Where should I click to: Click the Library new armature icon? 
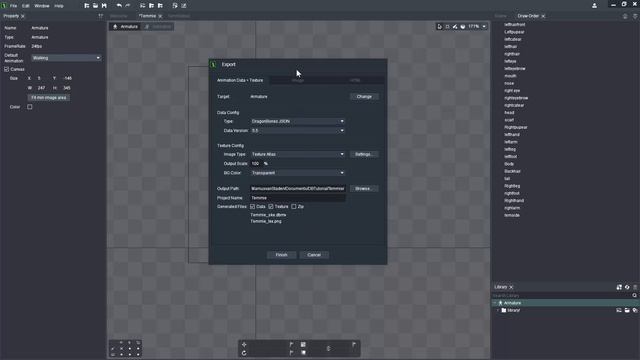tap(619, 287)
